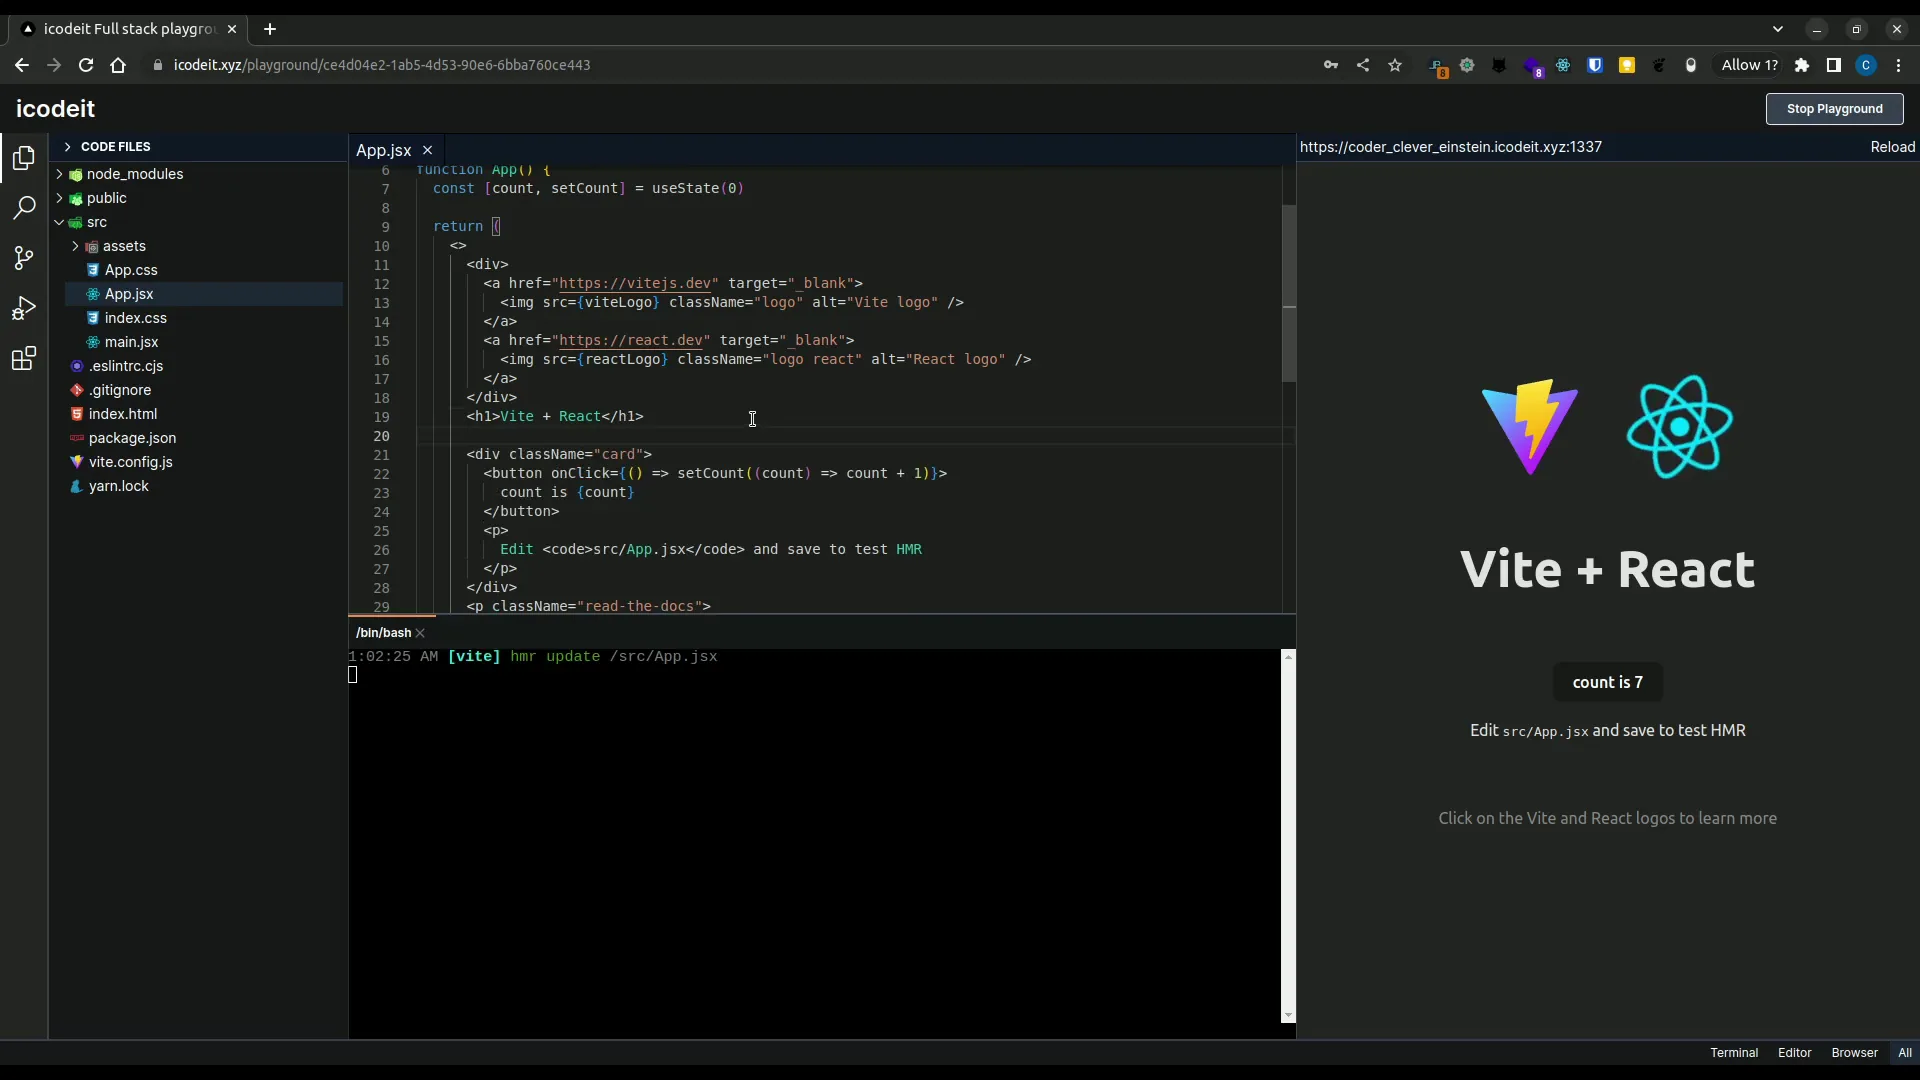Open the Search magnifier icon in sidebar

(24, 208)
